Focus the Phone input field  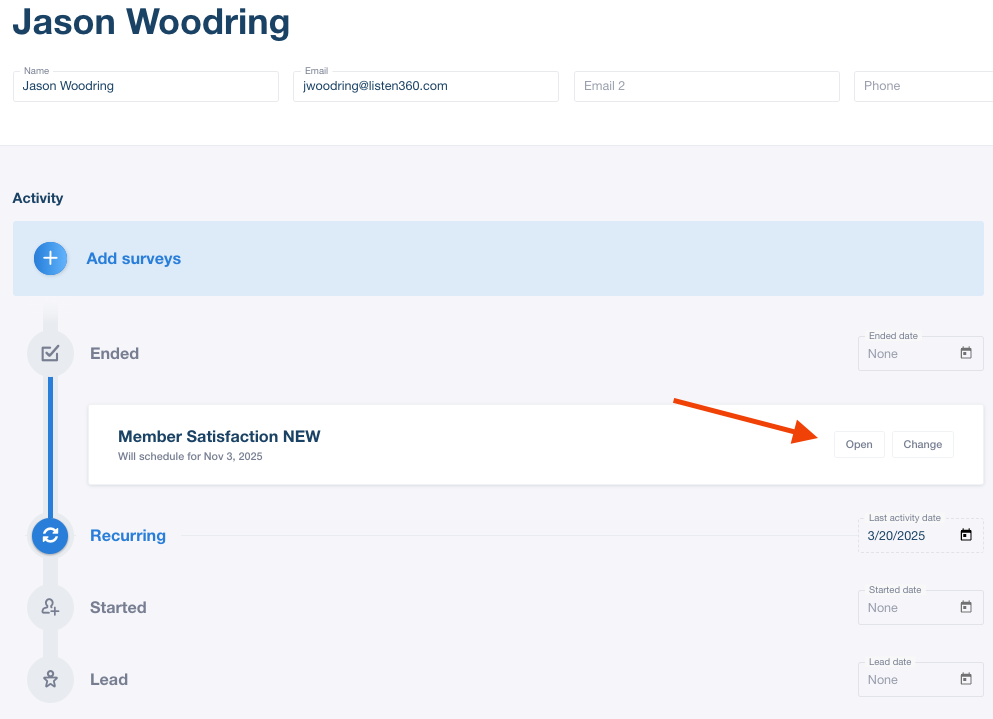point(922,86)
